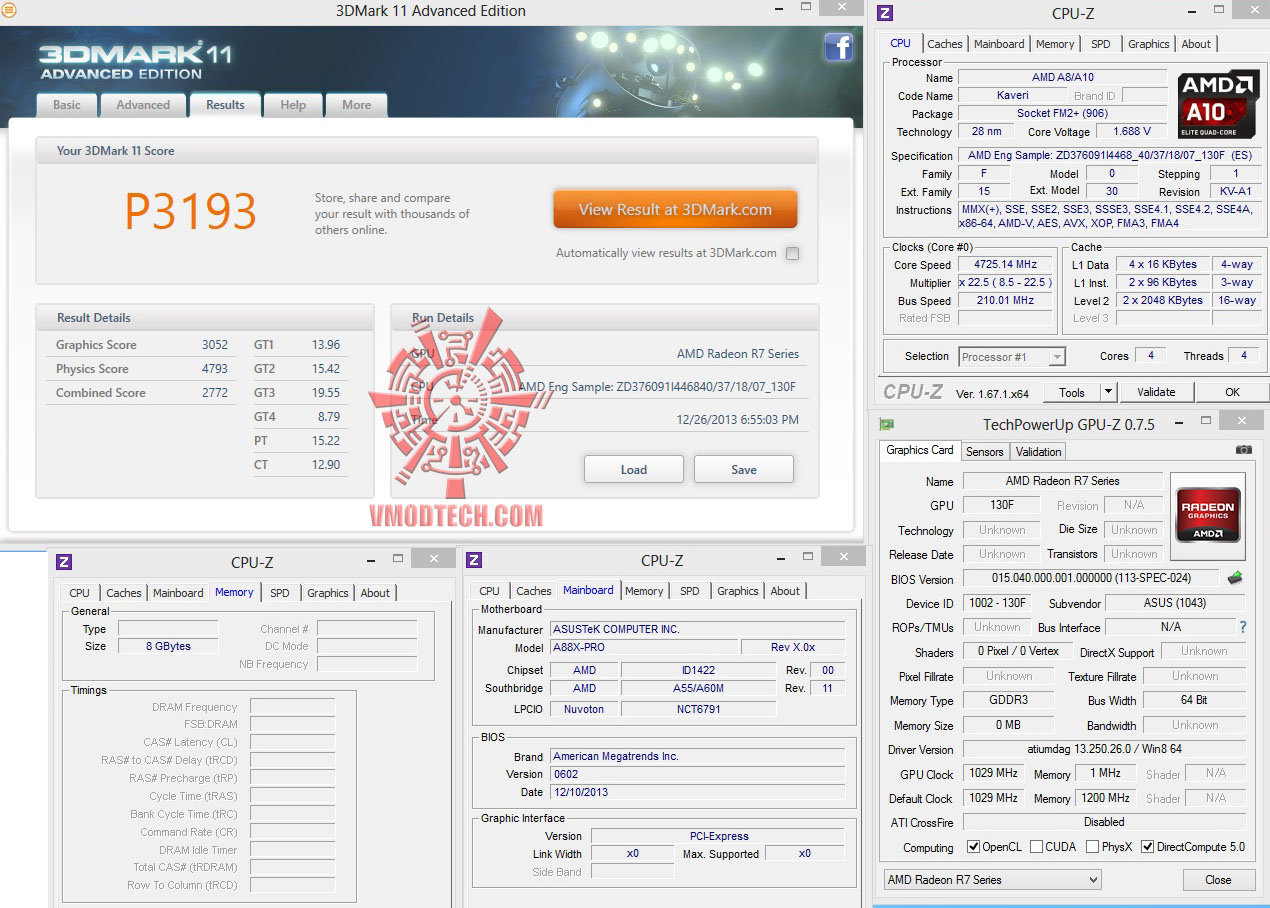Click the GDDR3 memory type field
This screenshot has width=1270, height=908.
pos(1007,701)
